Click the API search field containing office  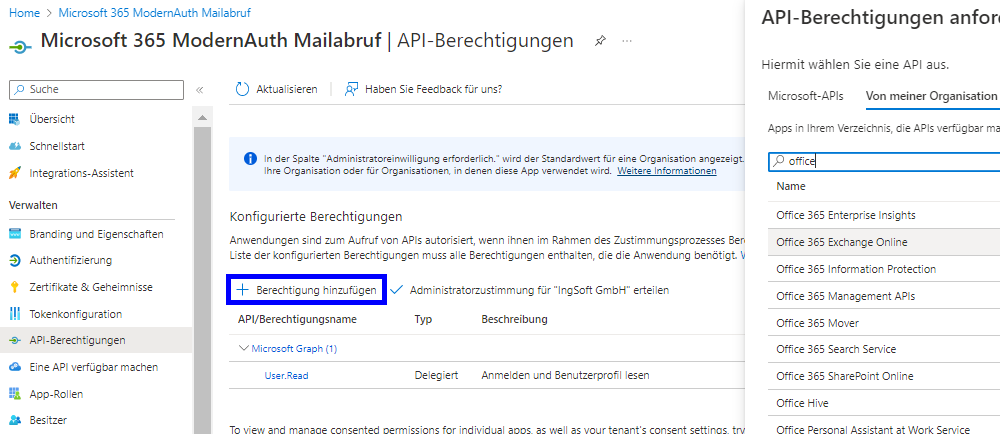coord(884,162)
